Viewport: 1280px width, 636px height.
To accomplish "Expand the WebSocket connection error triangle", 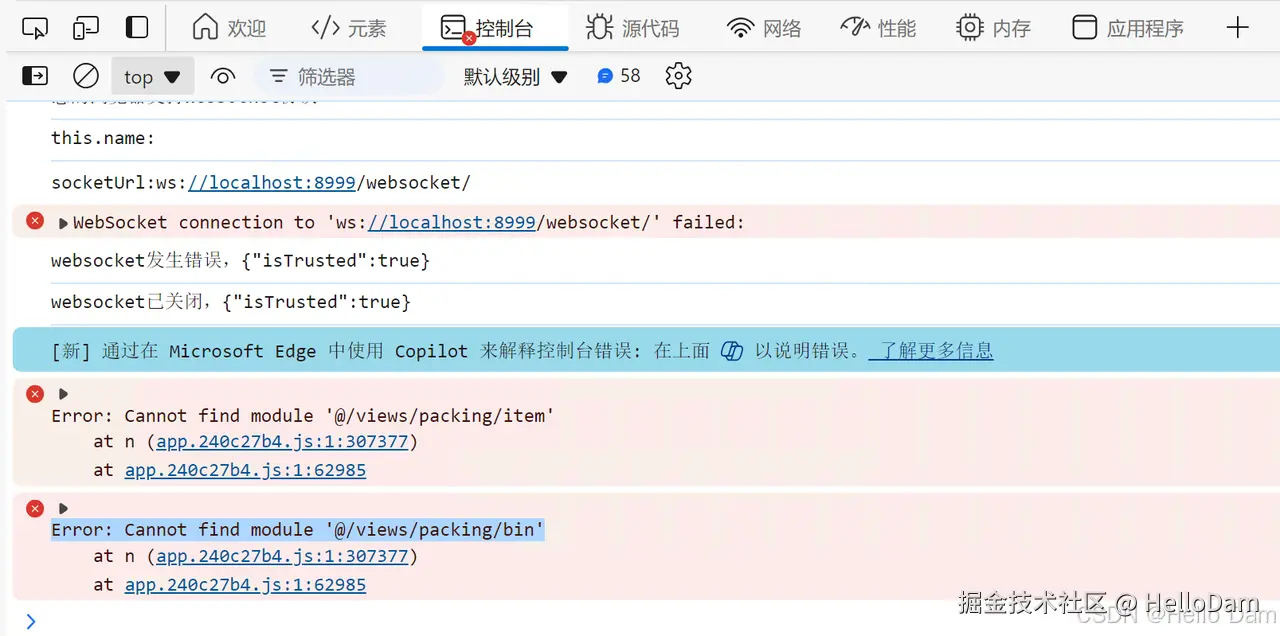I will (64, 223).
